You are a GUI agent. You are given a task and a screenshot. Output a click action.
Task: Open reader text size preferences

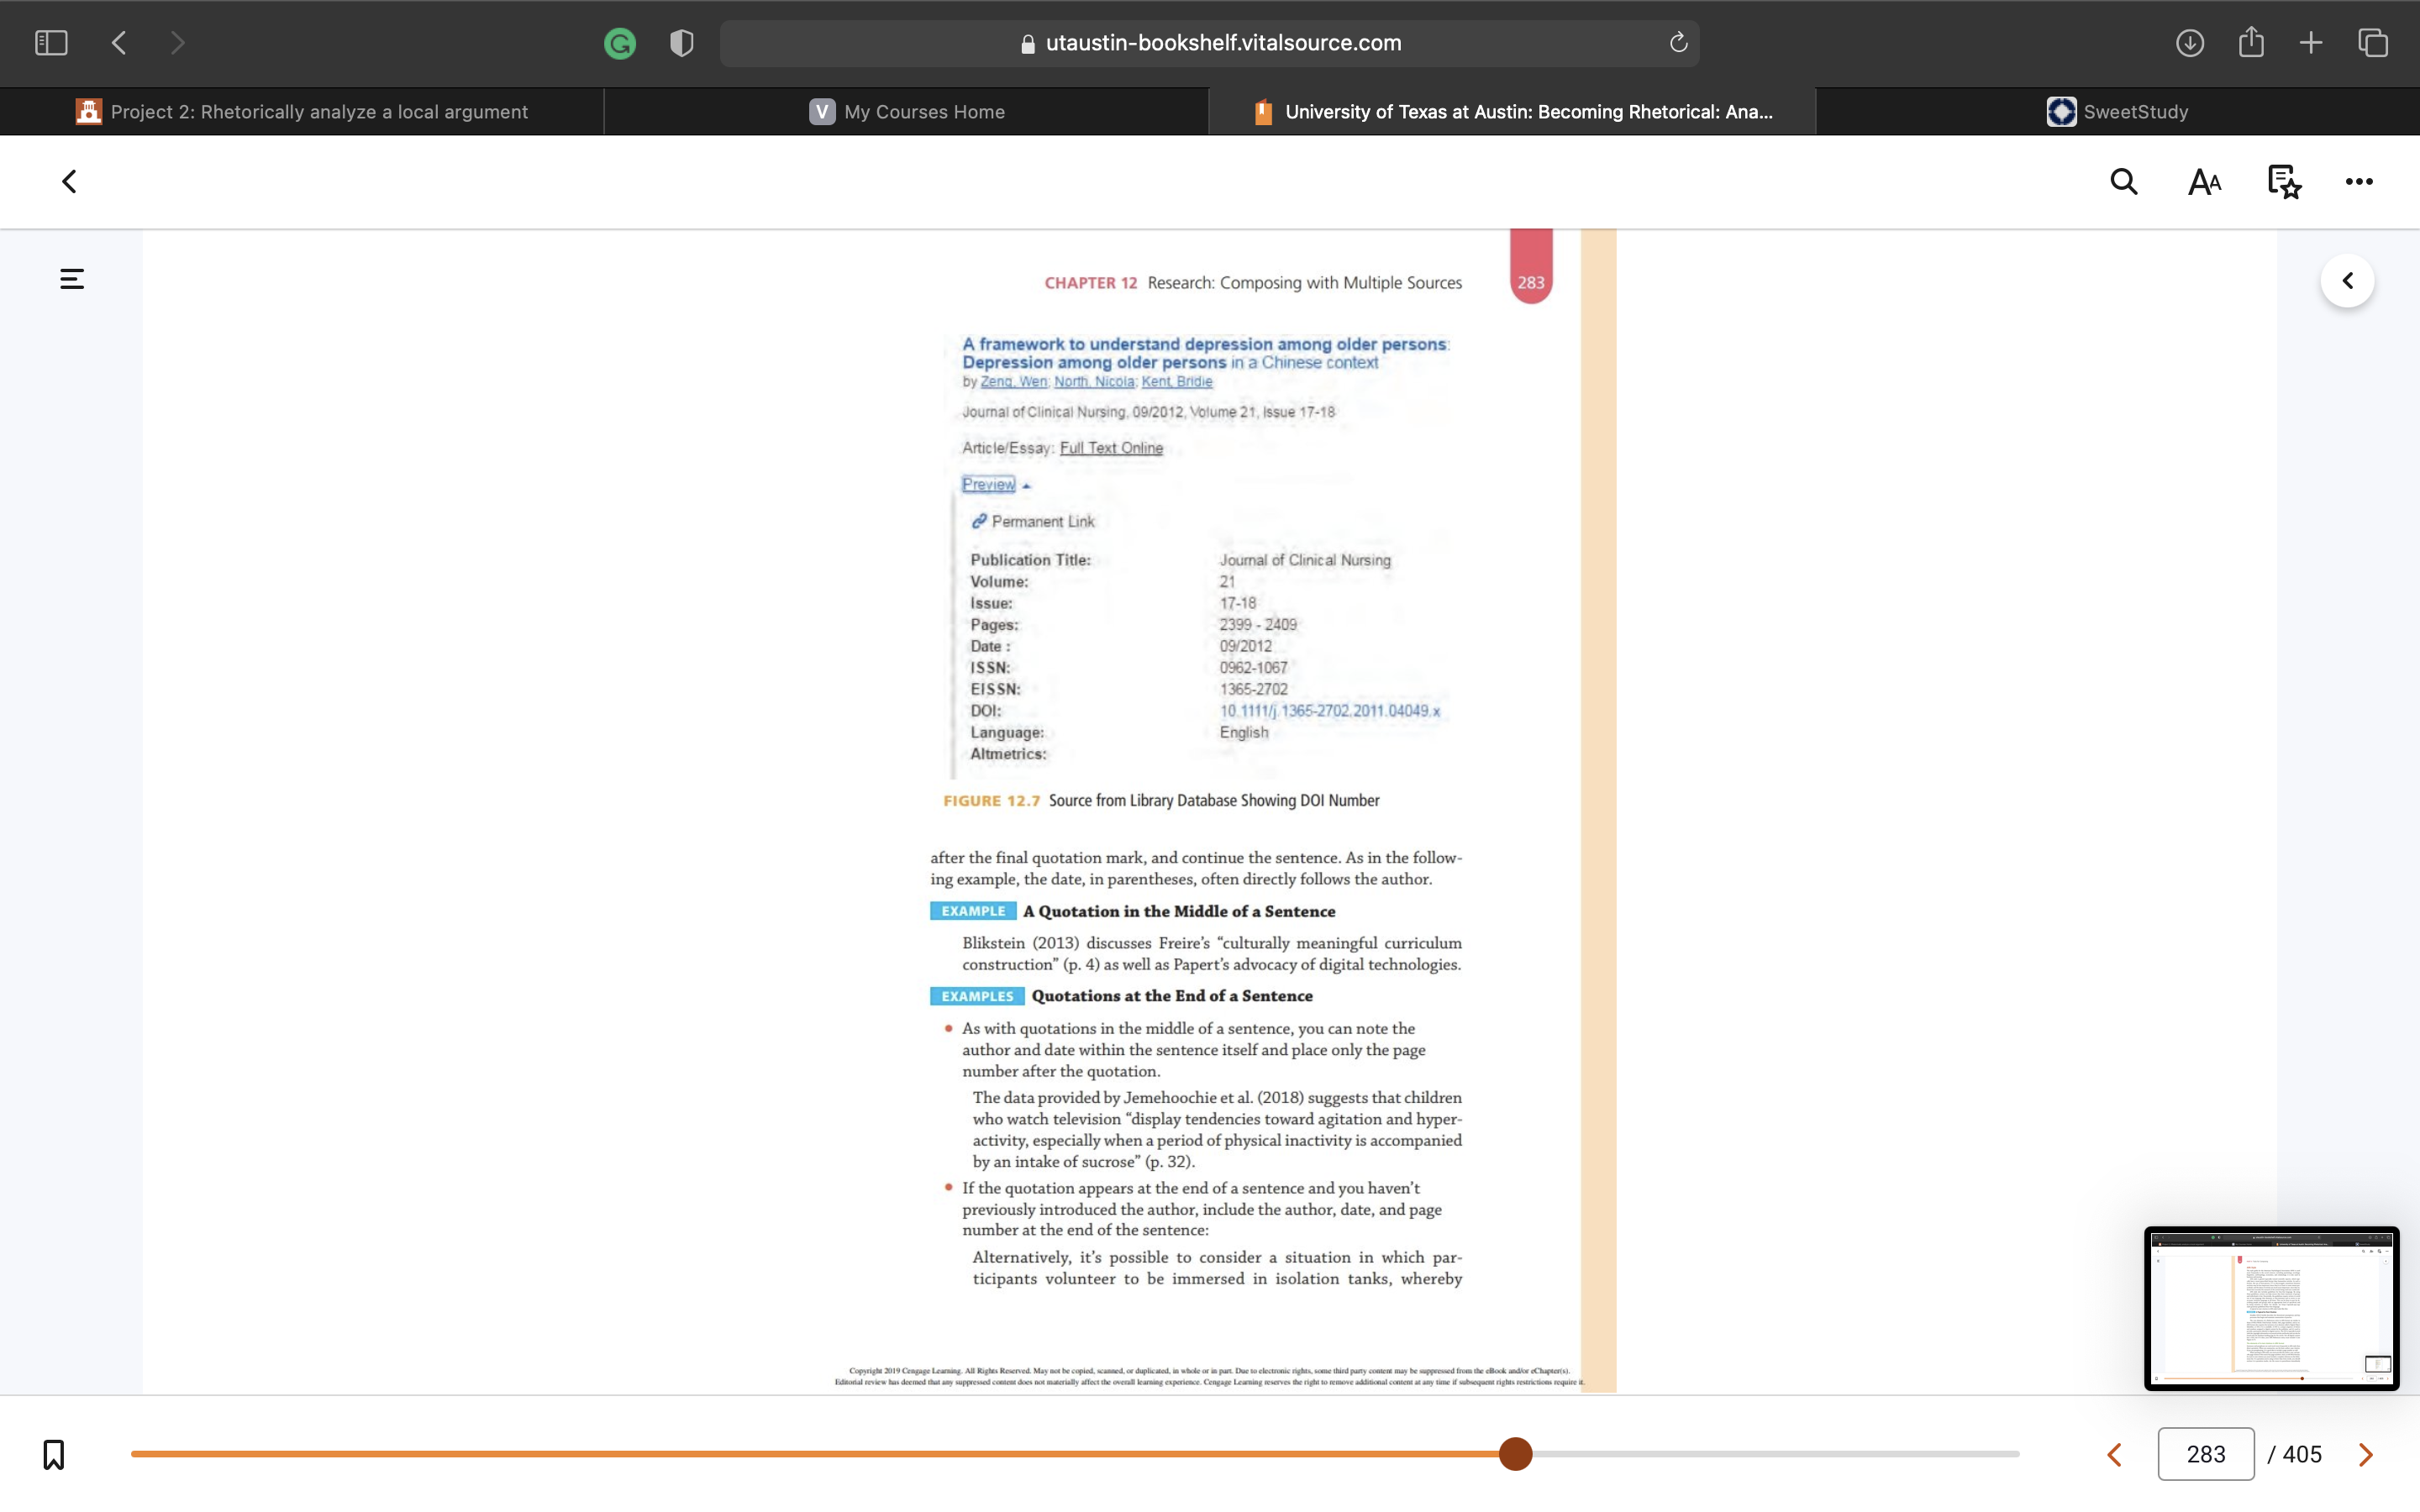tap(2204, 182)
